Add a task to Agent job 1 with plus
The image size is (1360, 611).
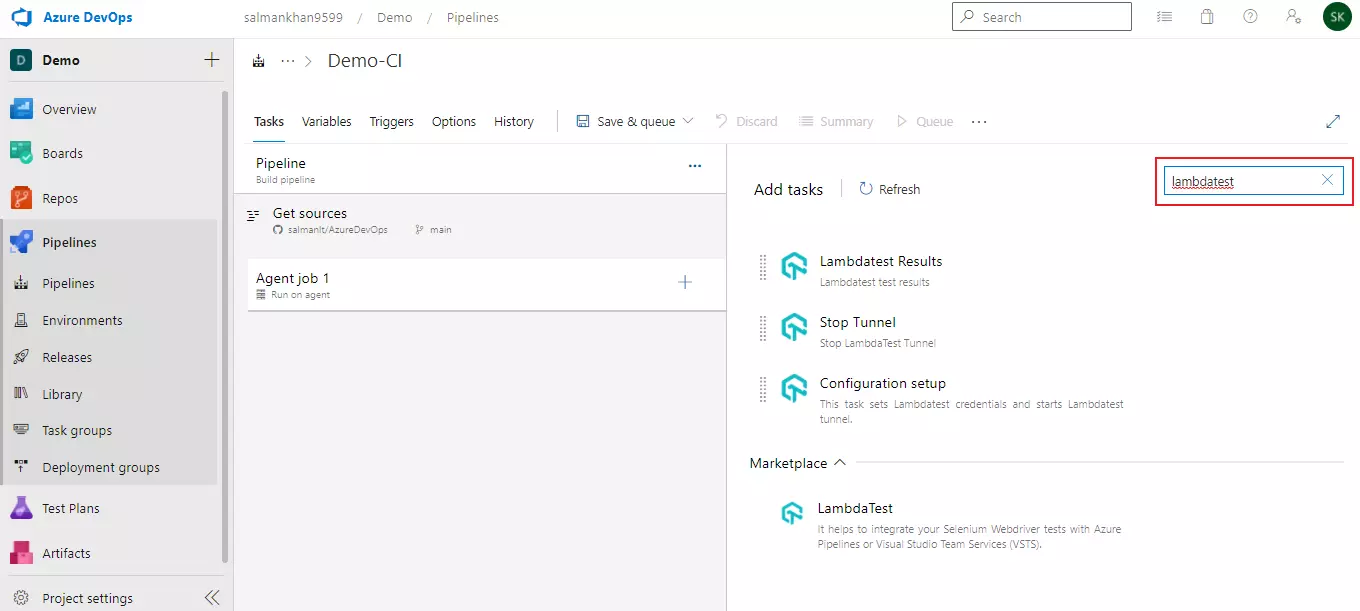pos(685,282)
